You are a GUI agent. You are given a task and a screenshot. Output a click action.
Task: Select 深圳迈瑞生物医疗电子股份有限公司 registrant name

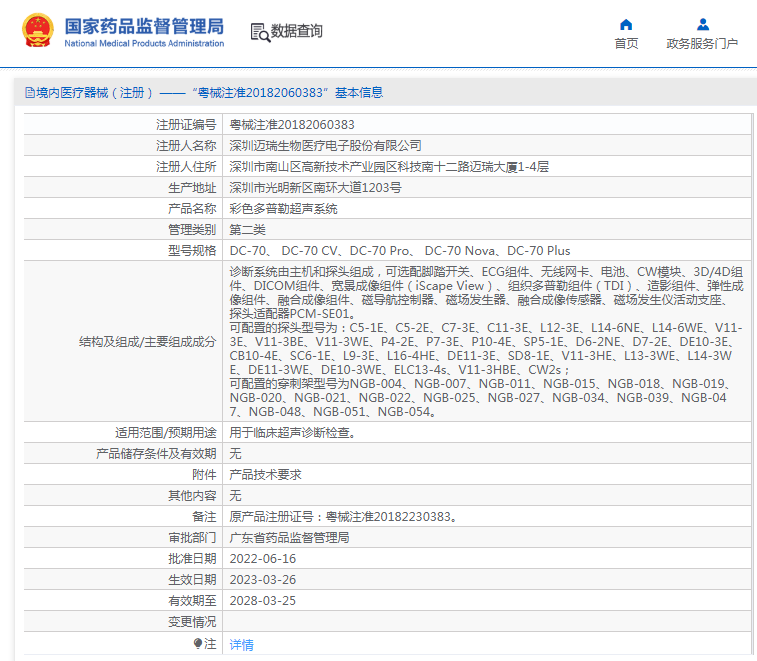[x=325, y=145]
